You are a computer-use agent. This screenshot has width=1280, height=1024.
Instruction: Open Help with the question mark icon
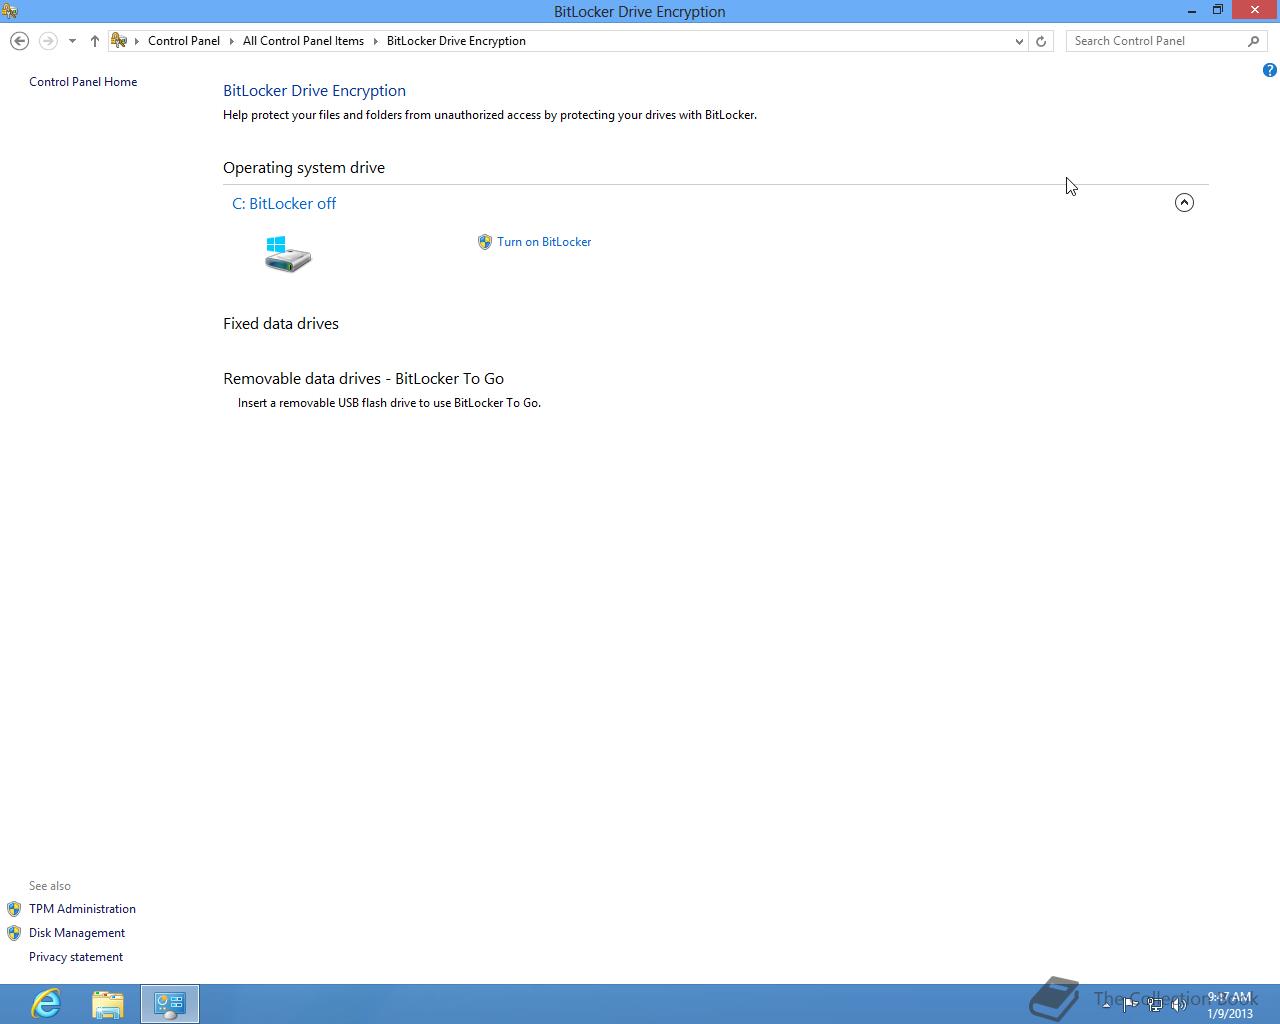[x=1269, y=70]
